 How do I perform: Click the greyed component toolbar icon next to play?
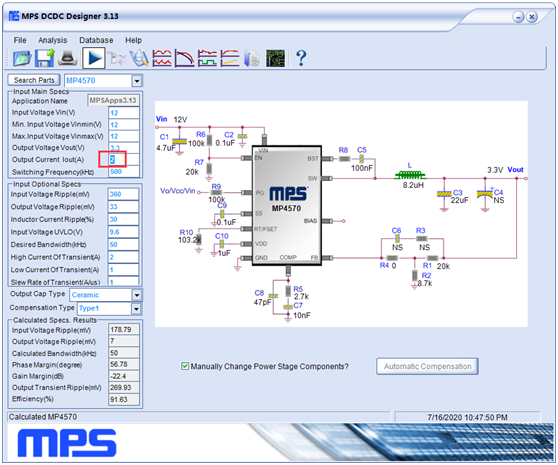[117, 58]
